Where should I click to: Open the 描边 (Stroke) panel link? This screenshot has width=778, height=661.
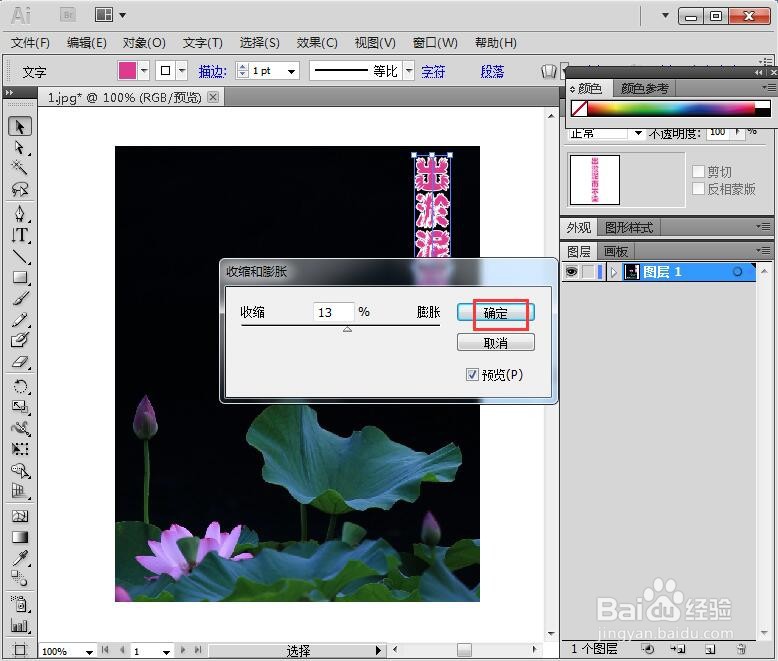212,71
